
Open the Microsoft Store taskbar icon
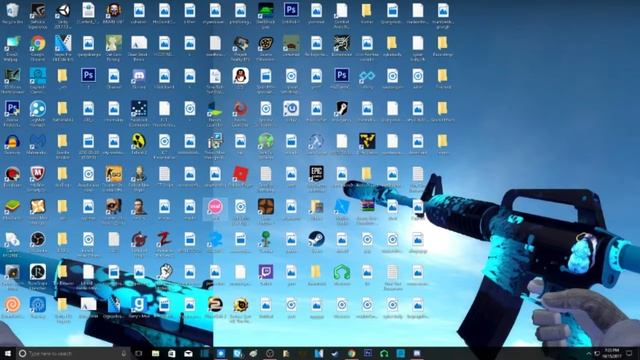(x=172, y=353)
